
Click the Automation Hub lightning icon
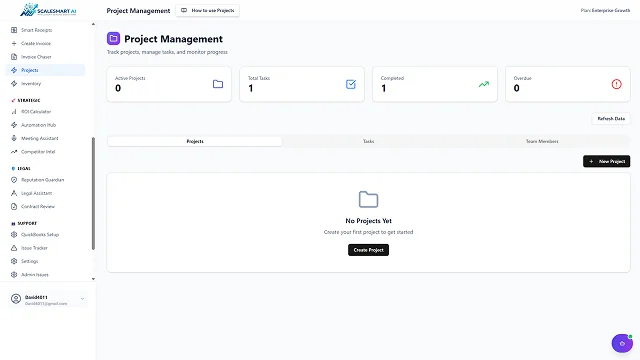14,125
